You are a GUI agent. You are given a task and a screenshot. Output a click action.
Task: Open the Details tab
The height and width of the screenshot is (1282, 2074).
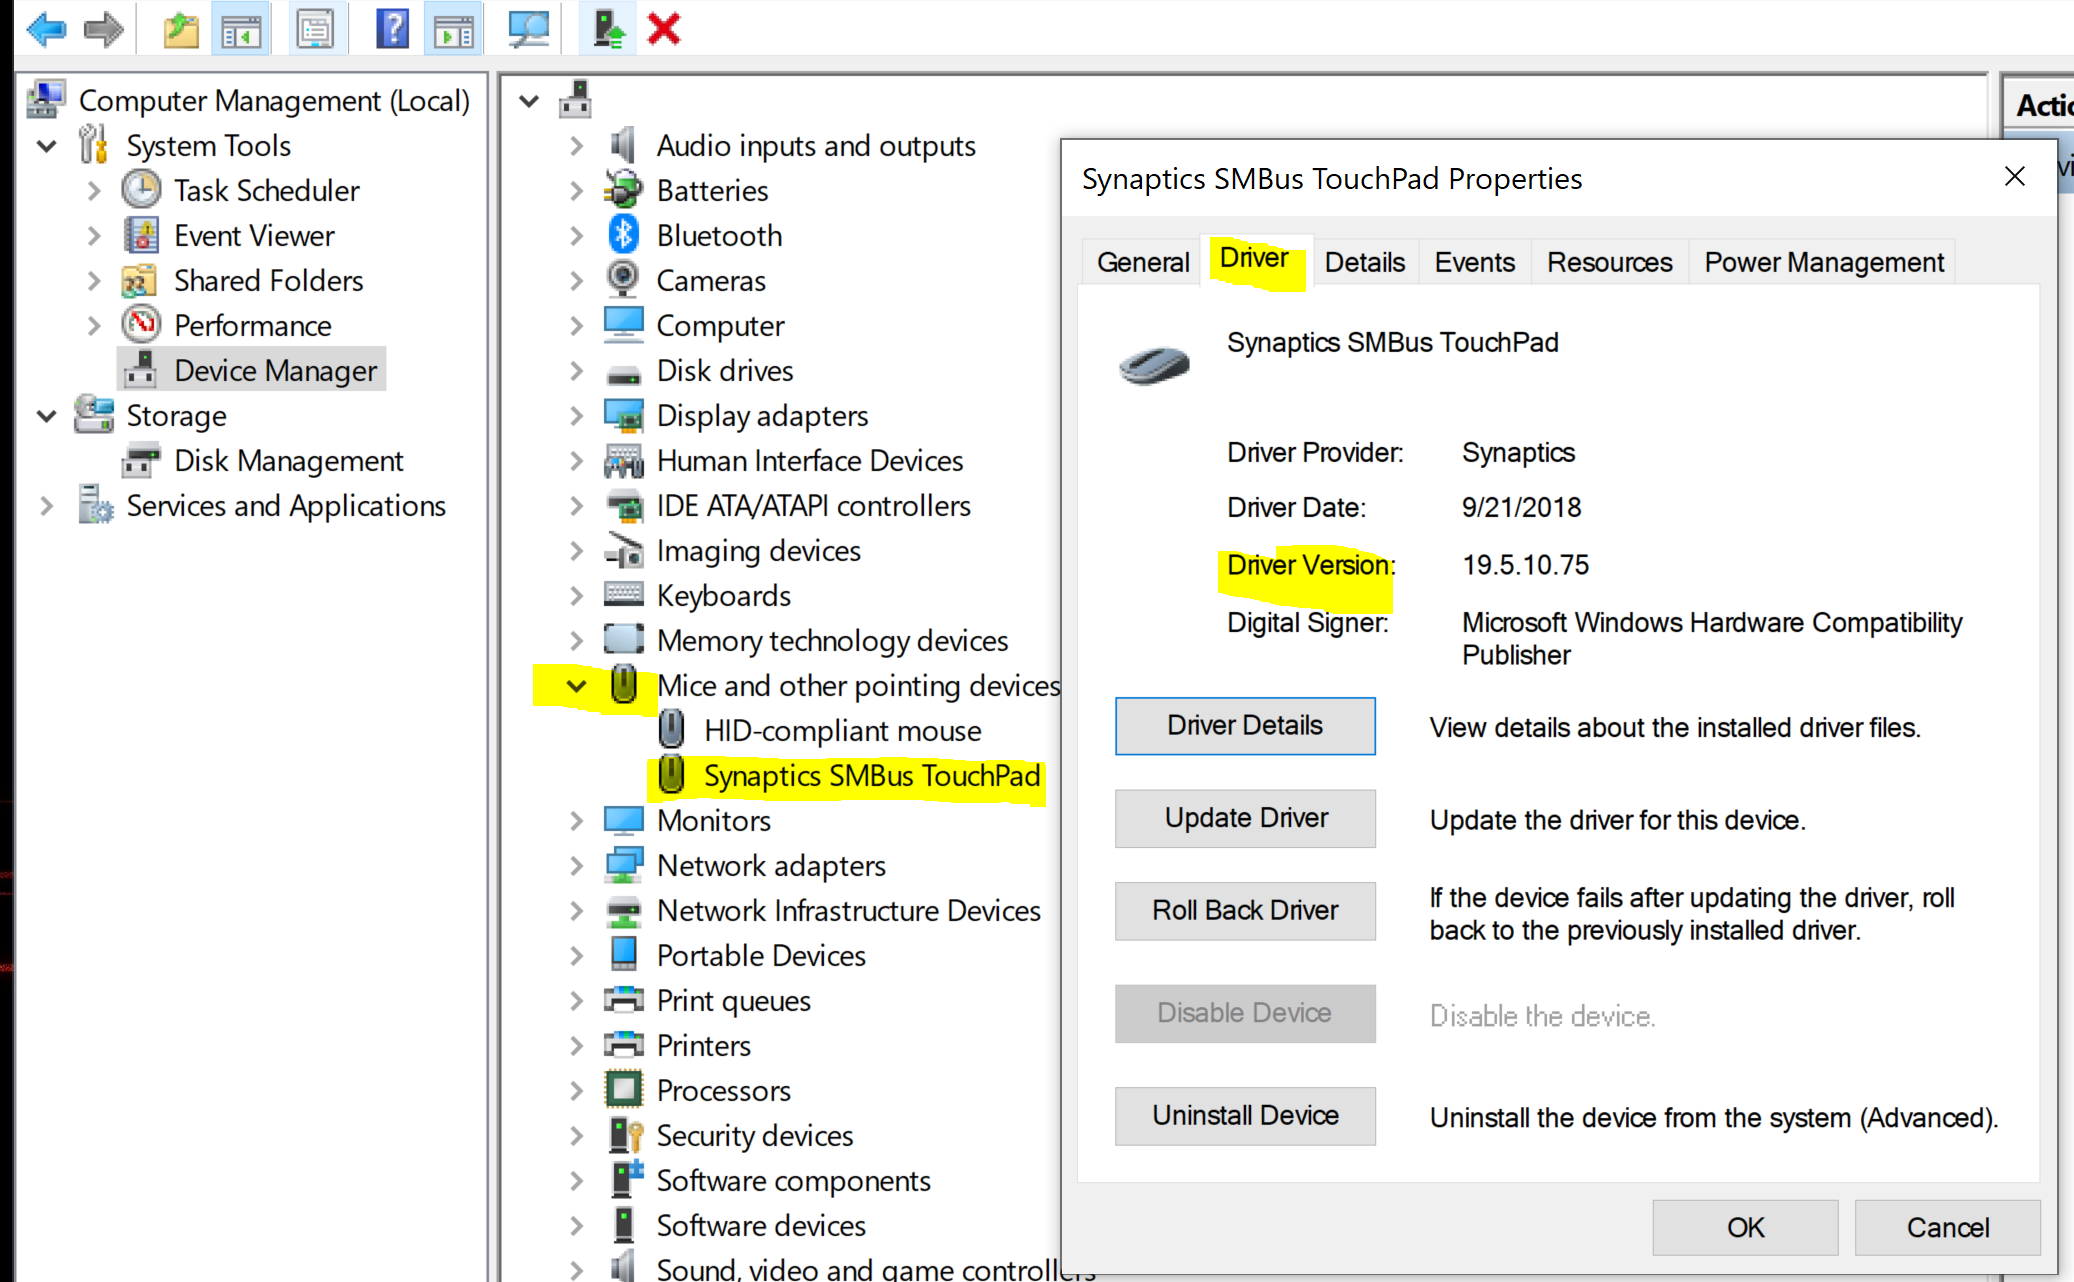(x=1364, y=262)
